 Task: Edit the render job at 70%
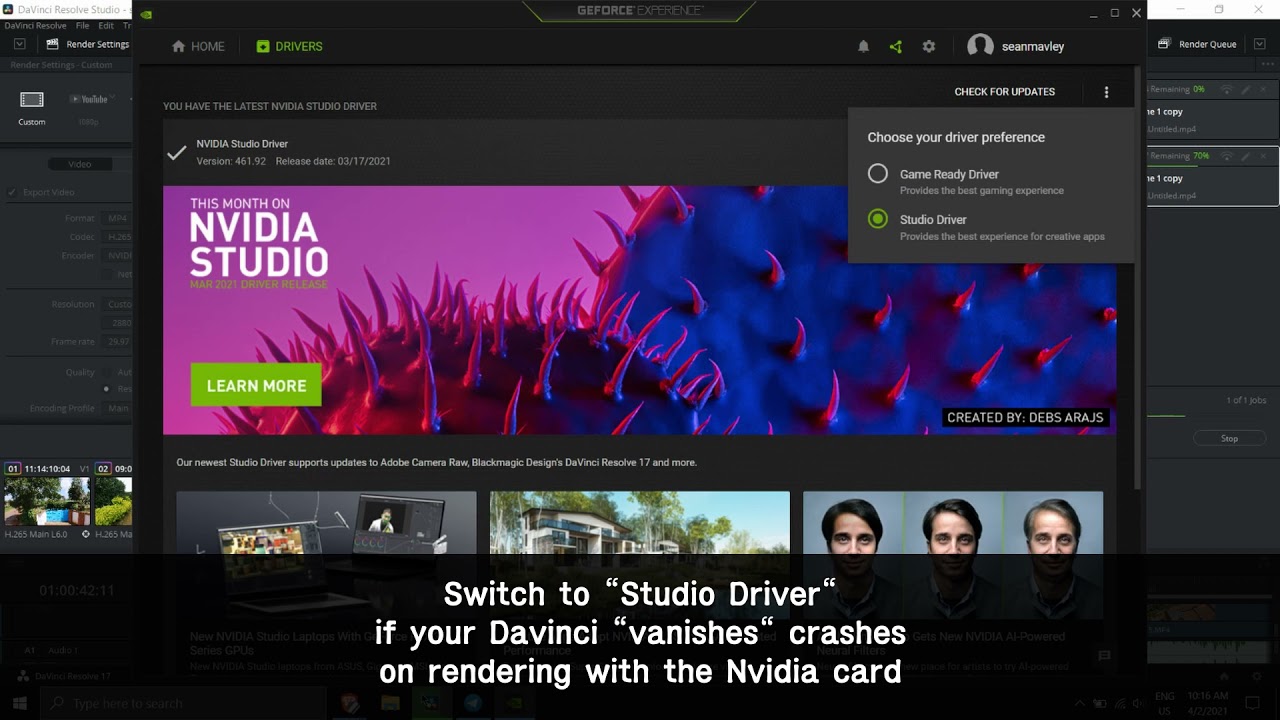pos(1245,156)
